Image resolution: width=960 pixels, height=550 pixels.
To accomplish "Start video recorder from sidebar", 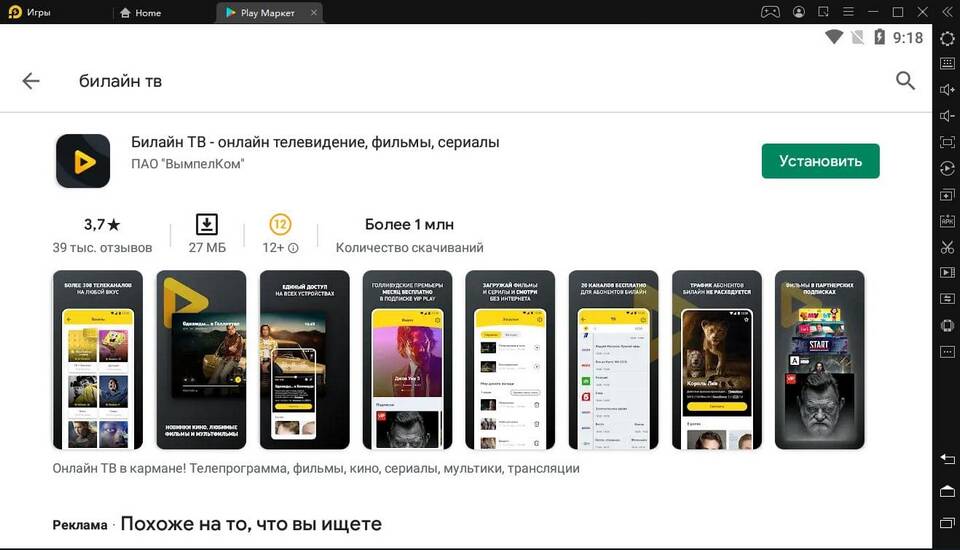I will [x=947, y=273].
